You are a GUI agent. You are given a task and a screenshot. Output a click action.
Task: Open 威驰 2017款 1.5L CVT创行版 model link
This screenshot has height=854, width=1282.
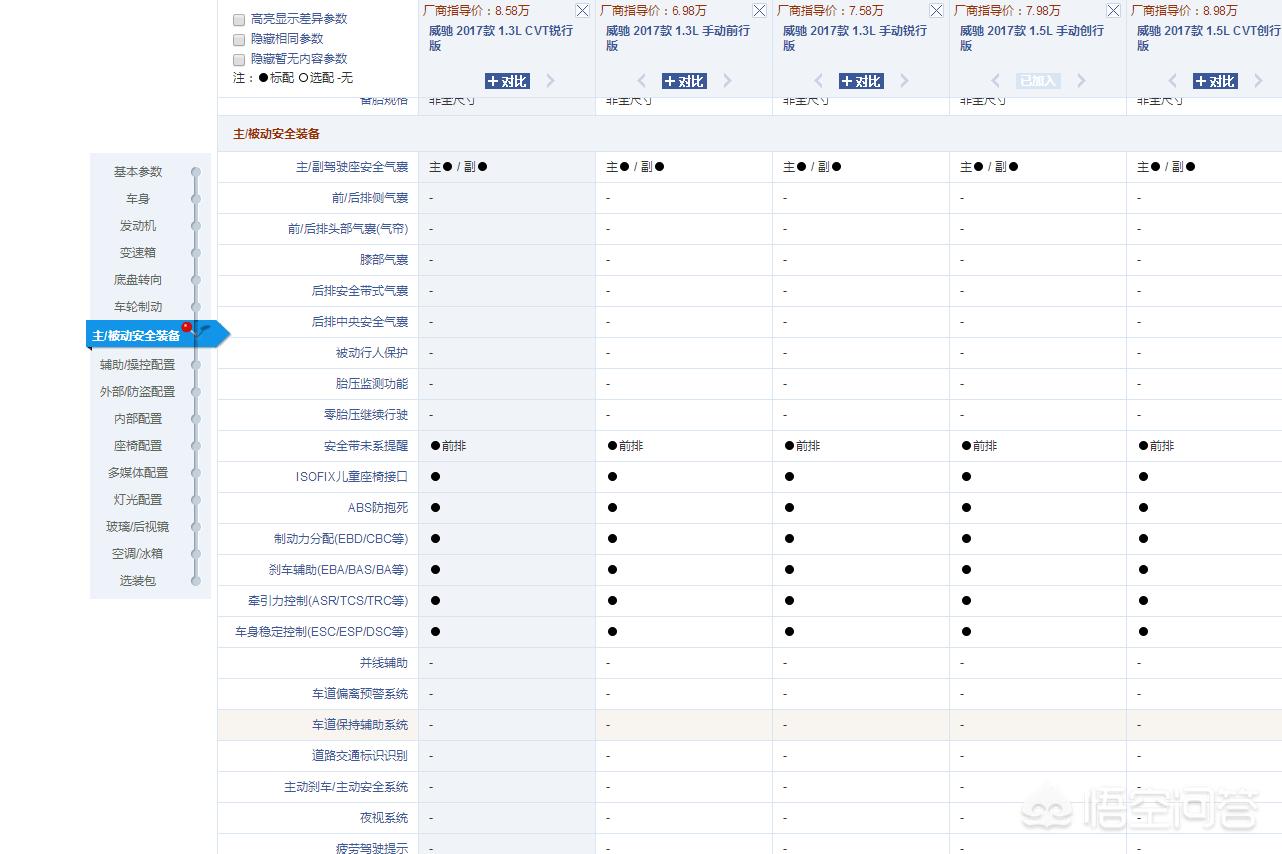click(1208, 38)
